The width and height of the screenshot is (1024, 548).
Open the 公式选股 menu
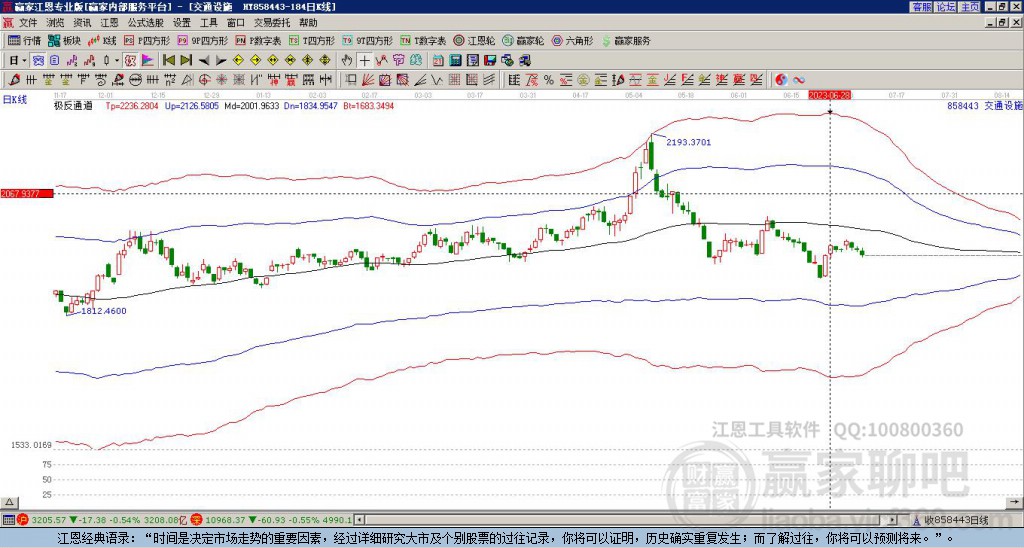[145, 23]
